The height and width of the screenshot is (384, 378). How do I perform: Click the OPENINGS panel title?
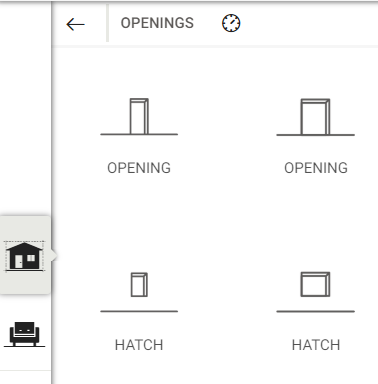[157, 23]
